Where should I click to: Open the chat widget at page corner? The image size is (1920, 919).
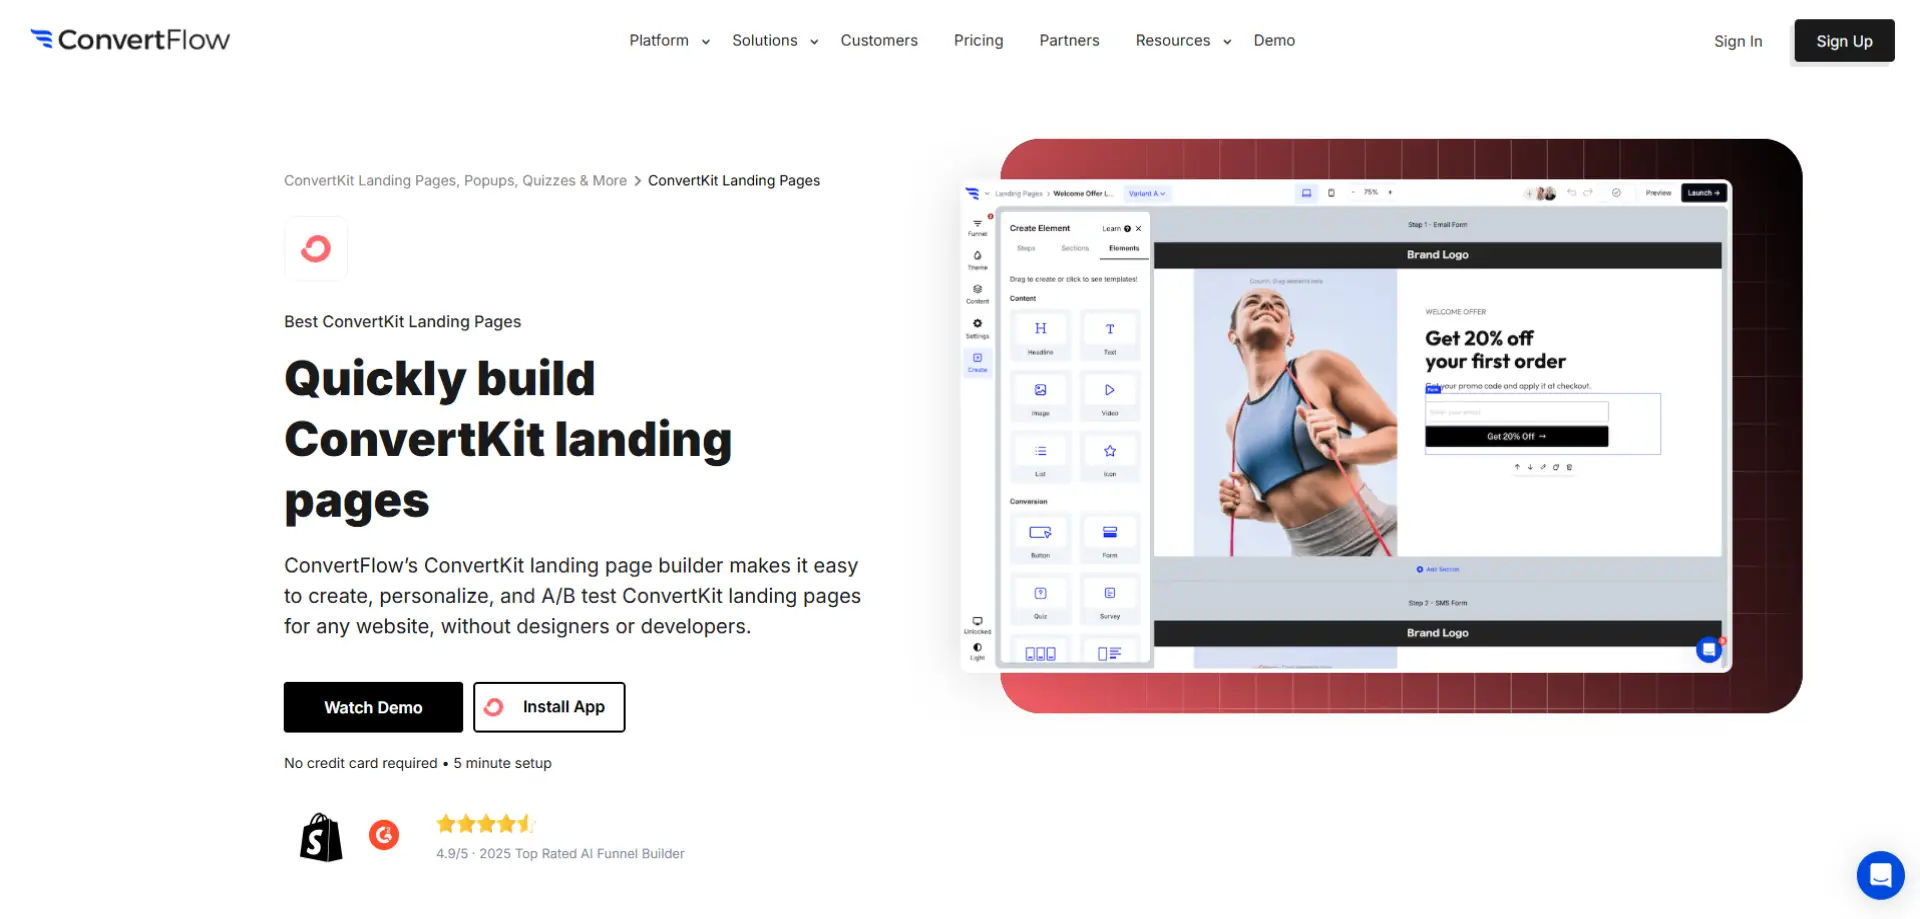[1880, 875]
